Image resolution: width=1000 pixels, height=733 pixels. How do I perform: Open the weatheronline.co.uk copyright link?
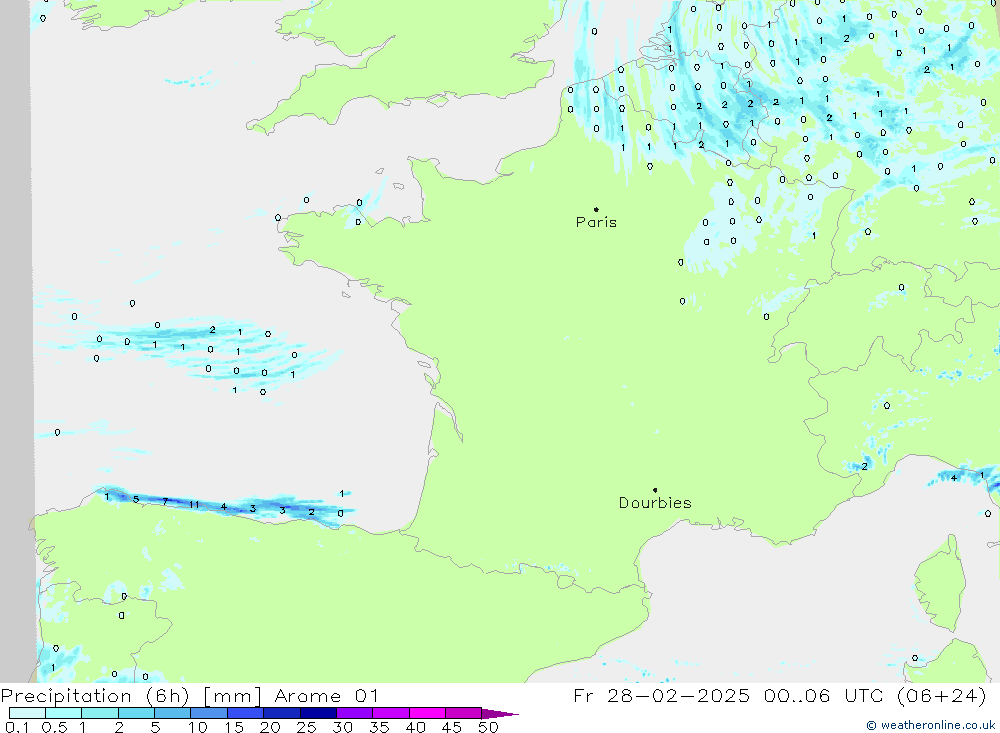pos(930,725)
